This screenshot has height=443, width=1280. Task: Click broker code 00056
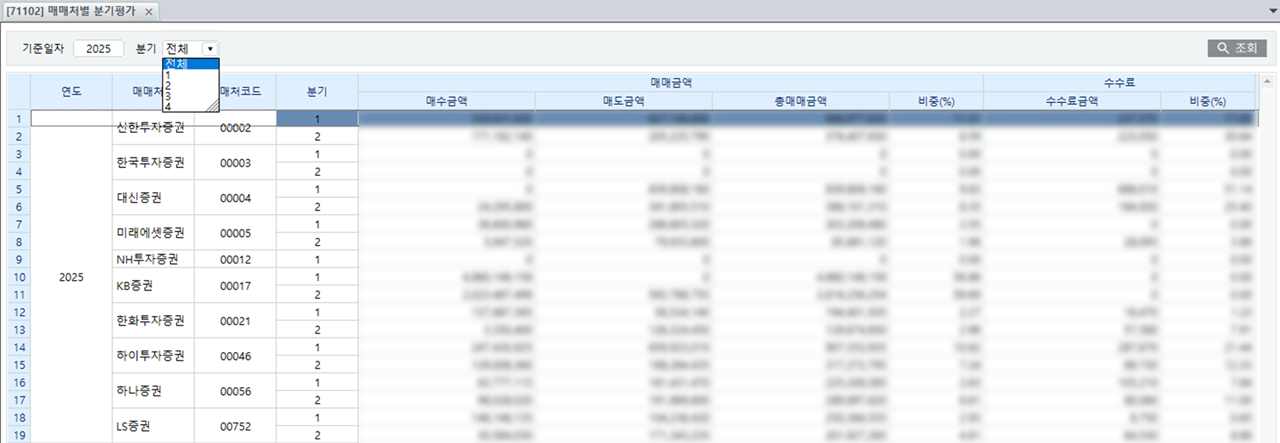point(236,392)
